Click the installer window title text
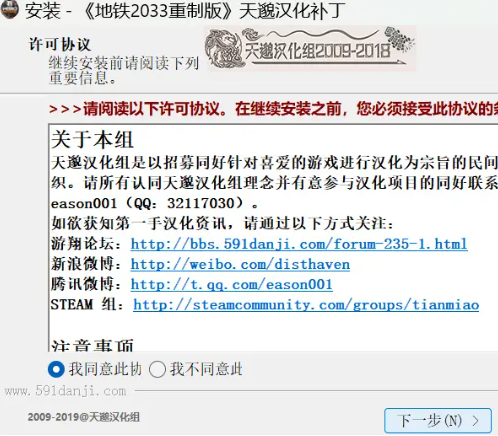 pyautogui.click(x=185, y=10)
